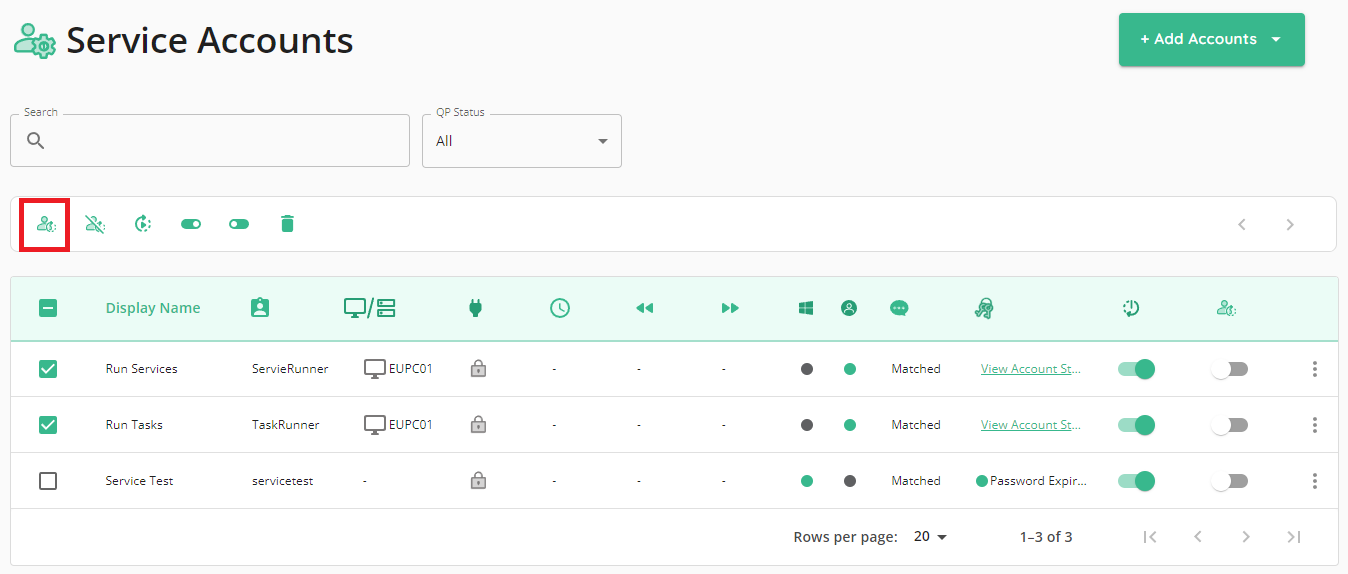The image size is (1348, 574).
Task: Check the Service Test row checkbox
Action: [x=48, y=481]
